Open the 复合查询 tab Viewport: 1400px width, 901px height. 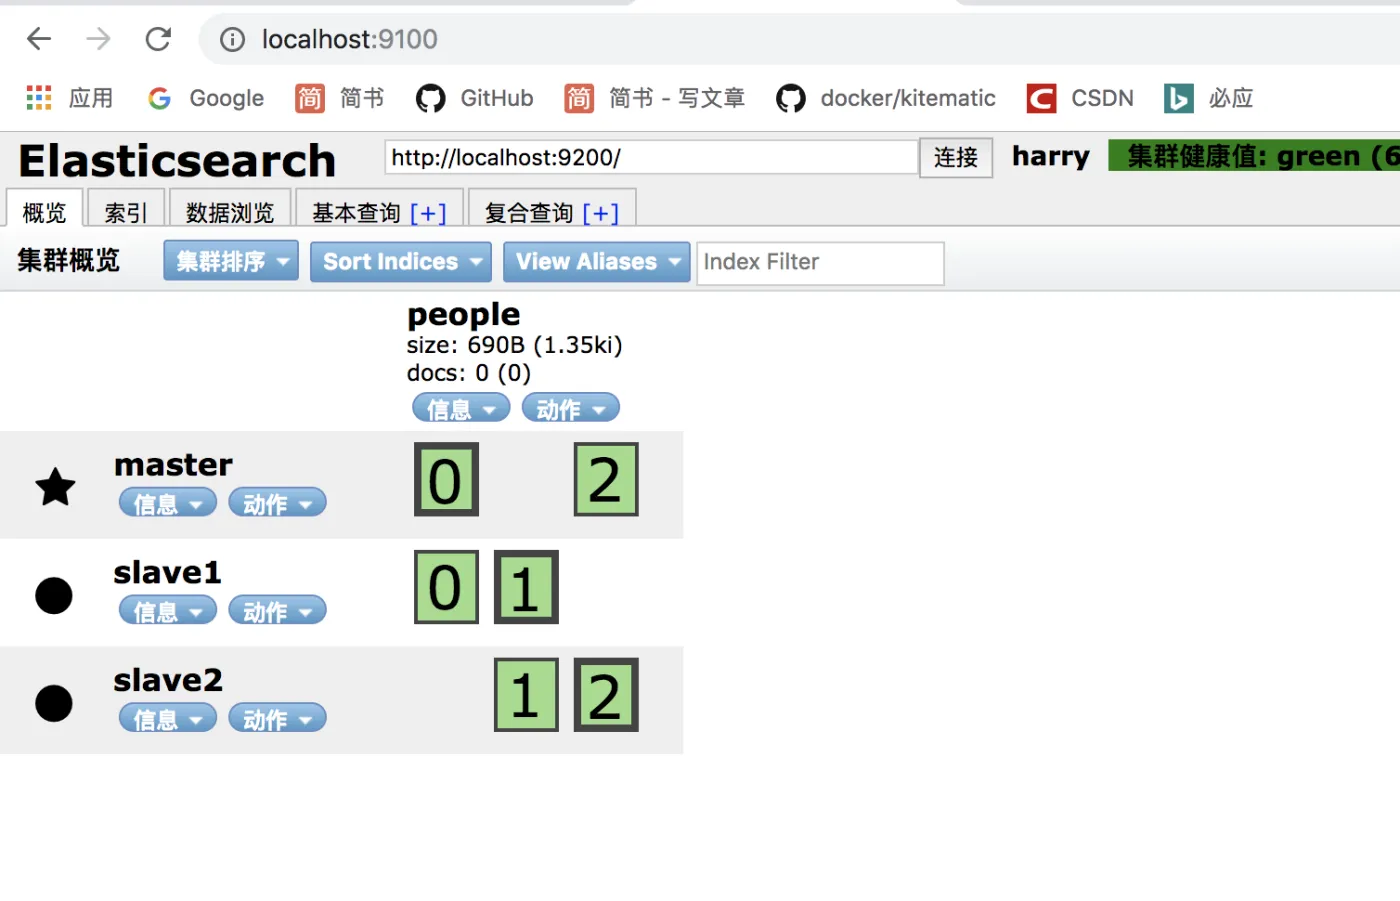pyautogui.click(x=529, y=212)
